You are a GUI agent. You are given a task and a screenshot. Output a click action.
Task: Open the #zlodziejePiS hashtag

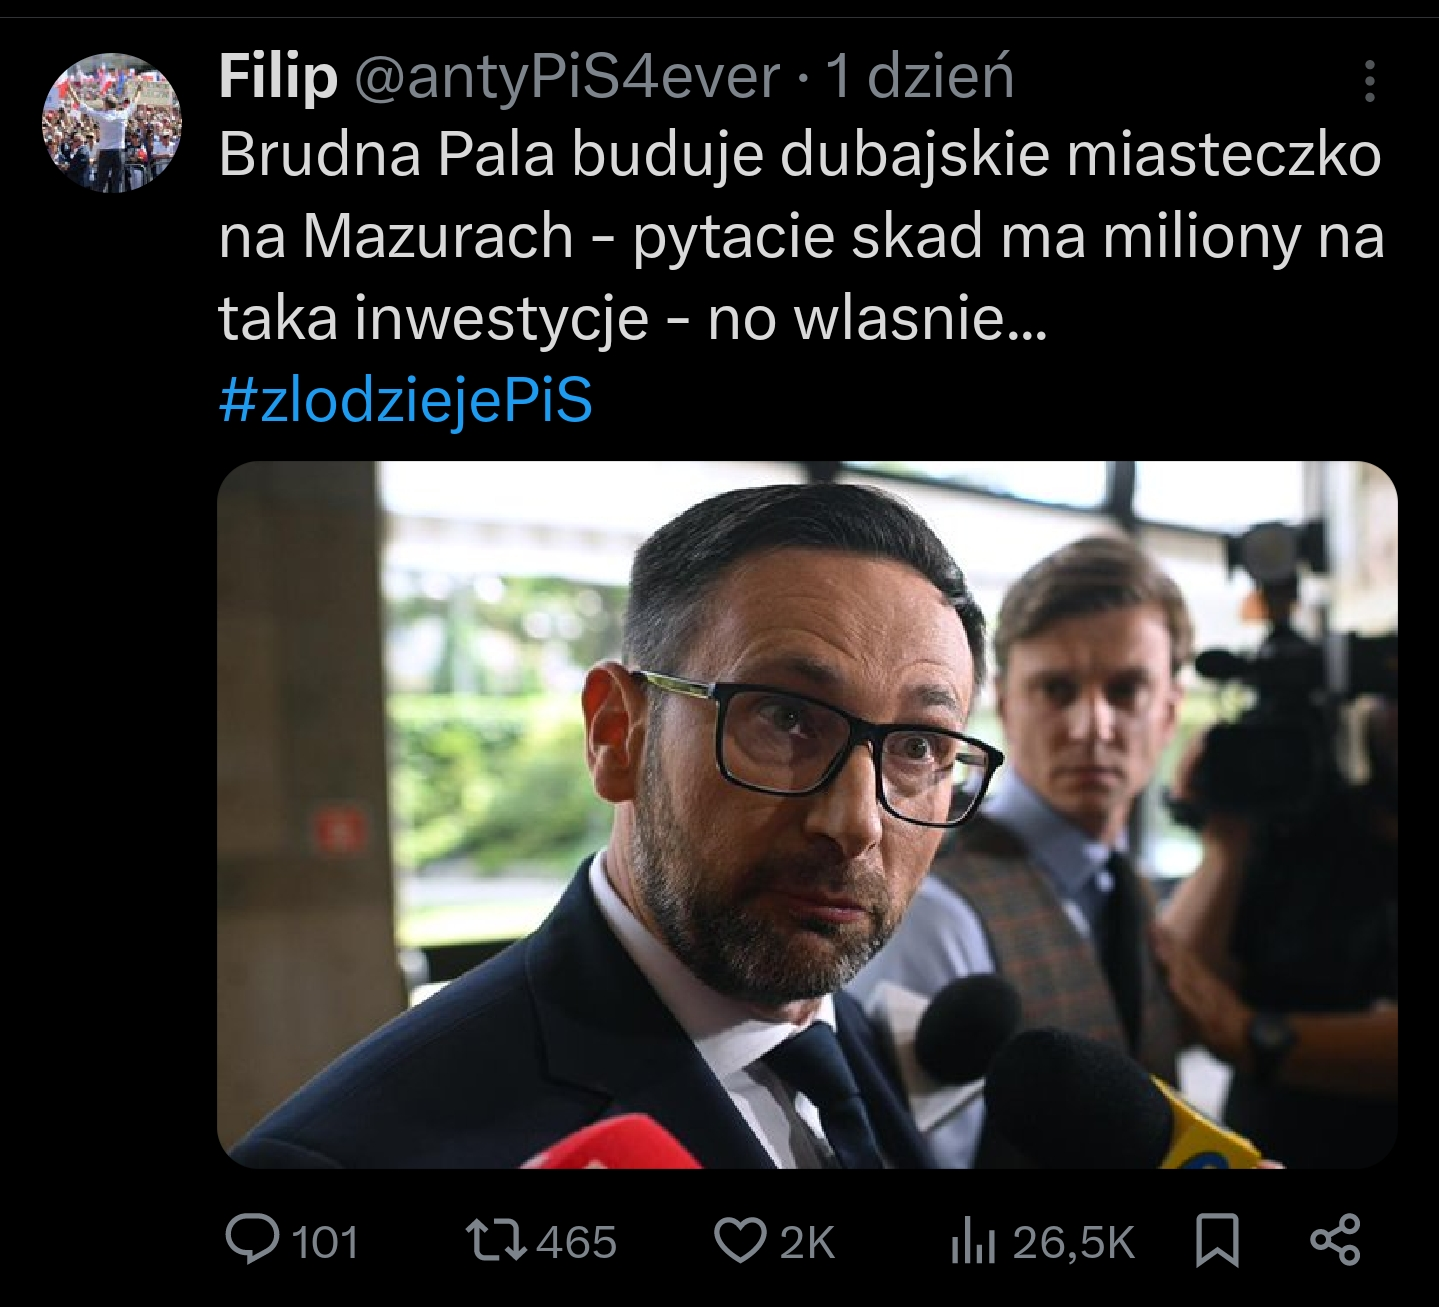click(406, 401)
